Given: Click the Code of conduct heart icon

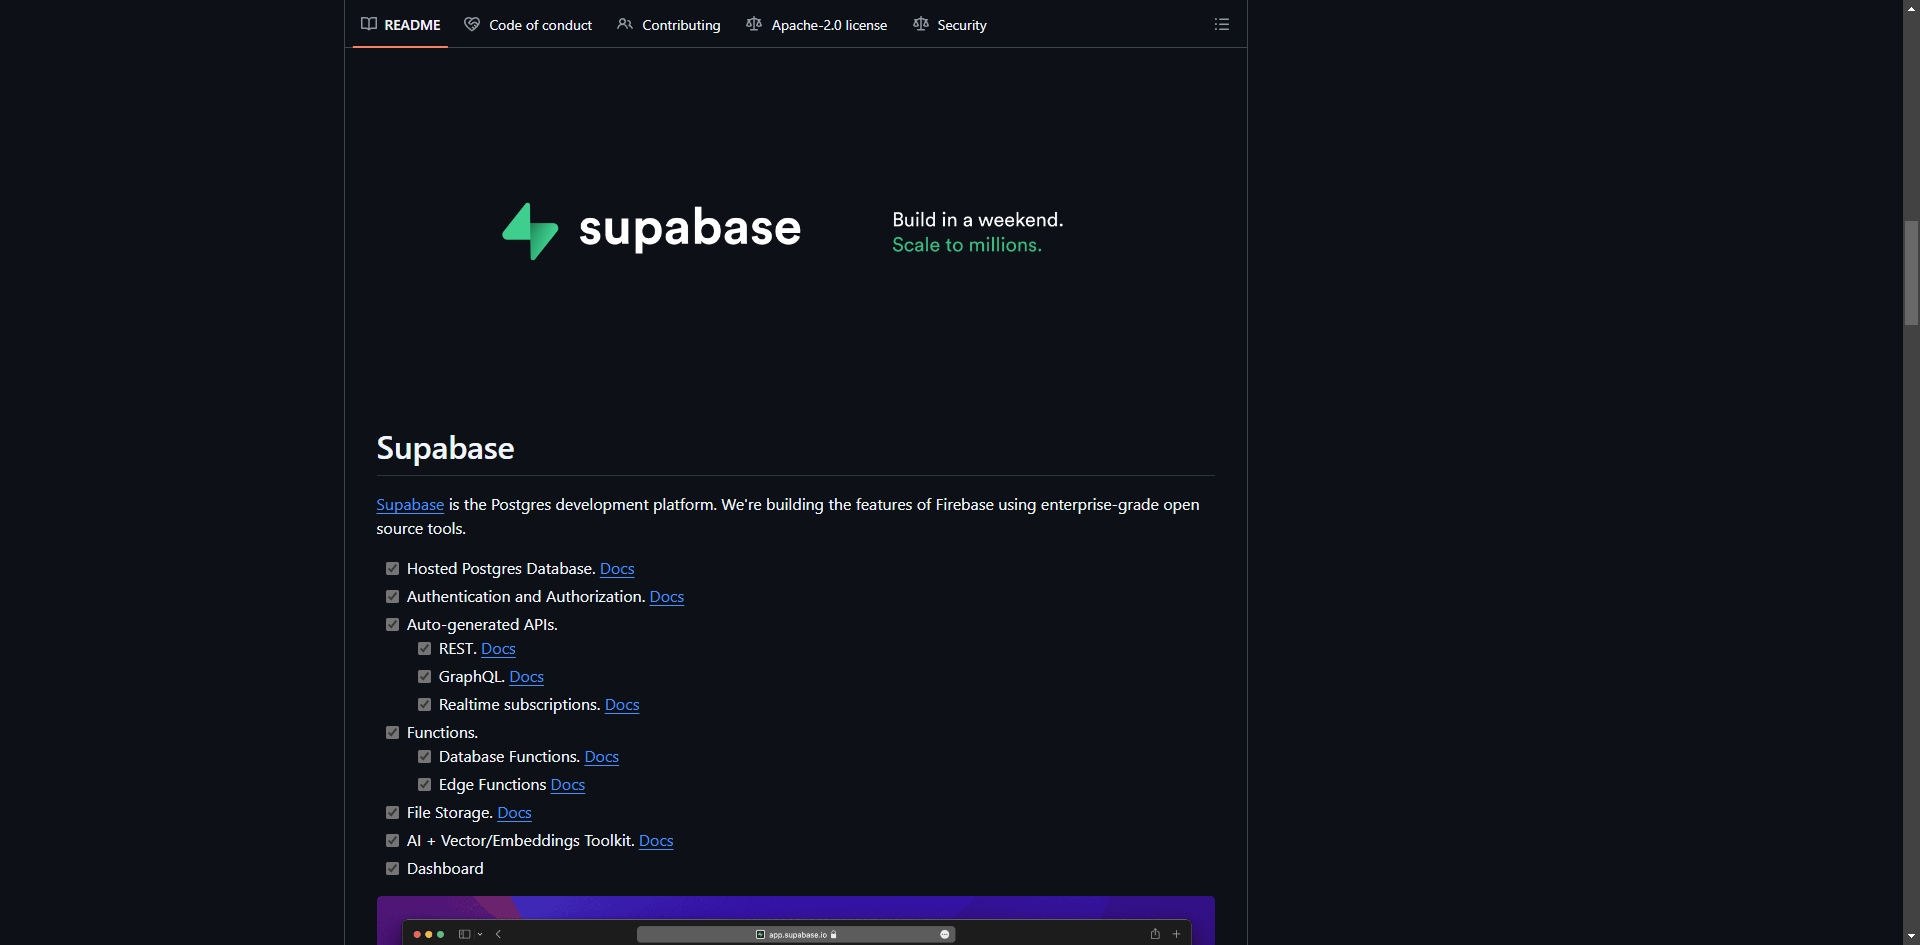Looking at the screenshot, I should click(x=472, y=24).
